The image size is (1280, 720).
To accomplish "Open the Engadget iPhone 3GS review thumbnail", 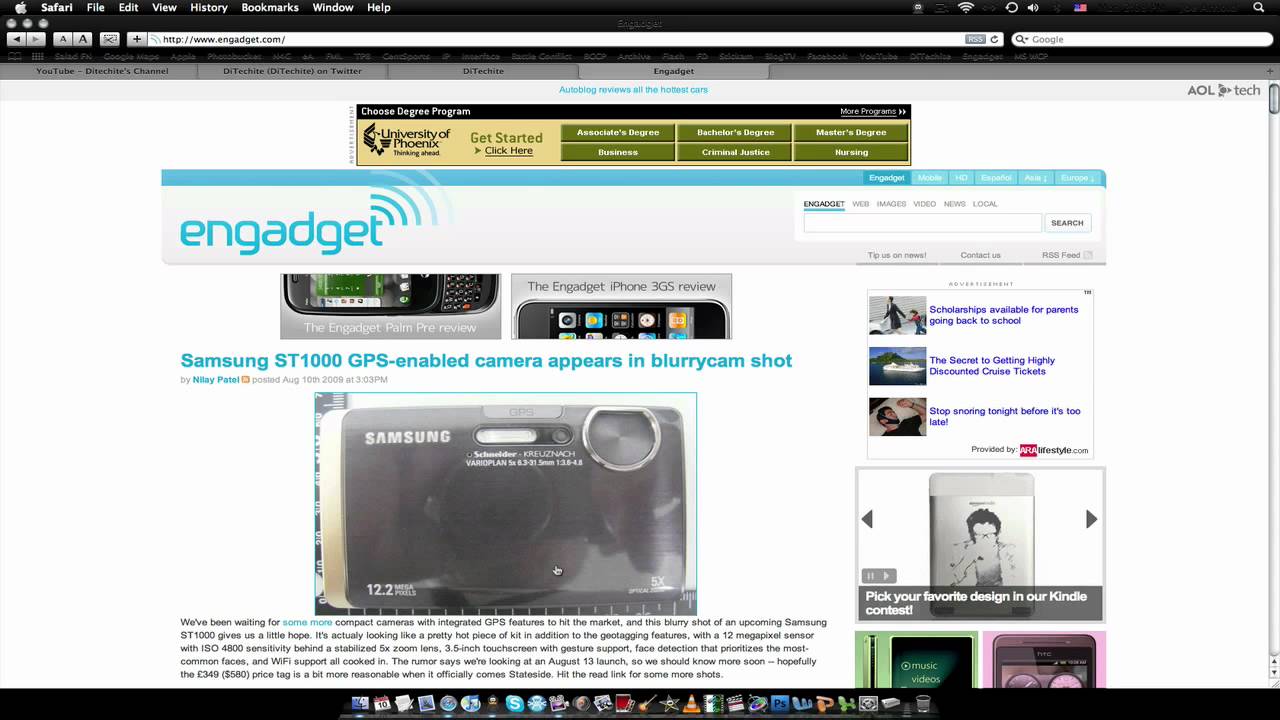I will tap(621, 306).
